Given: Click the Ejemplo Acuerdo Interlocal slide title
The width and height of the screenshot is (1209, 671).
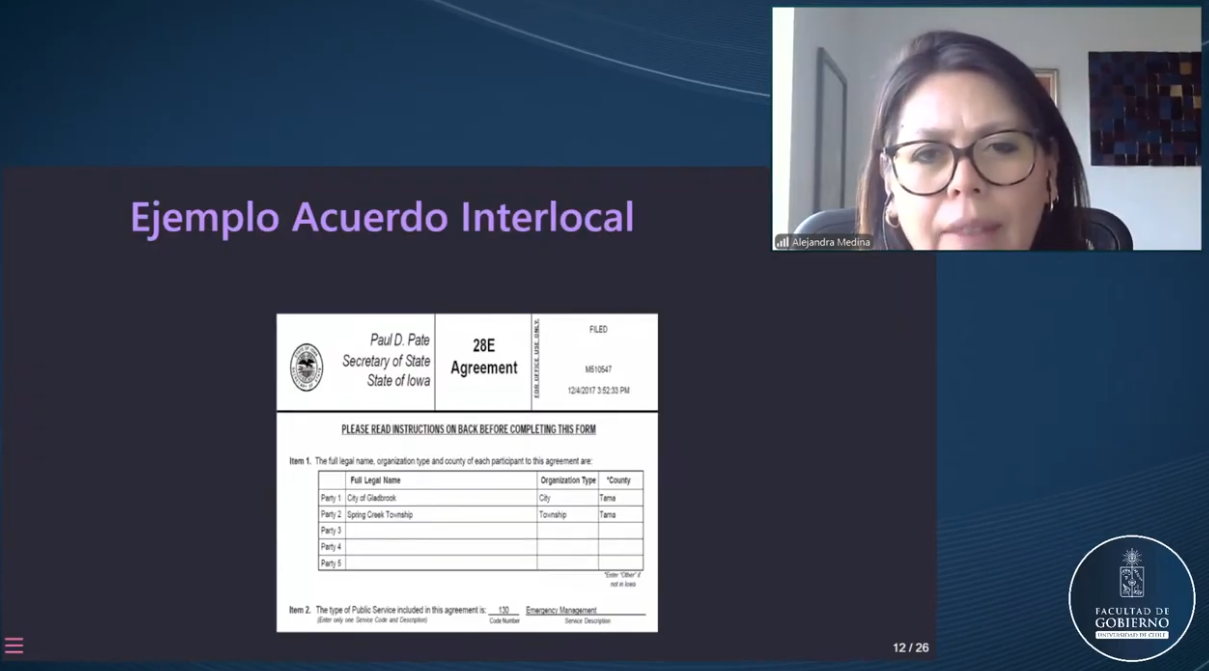Looking at the screenshot, I should coord(382,217).
